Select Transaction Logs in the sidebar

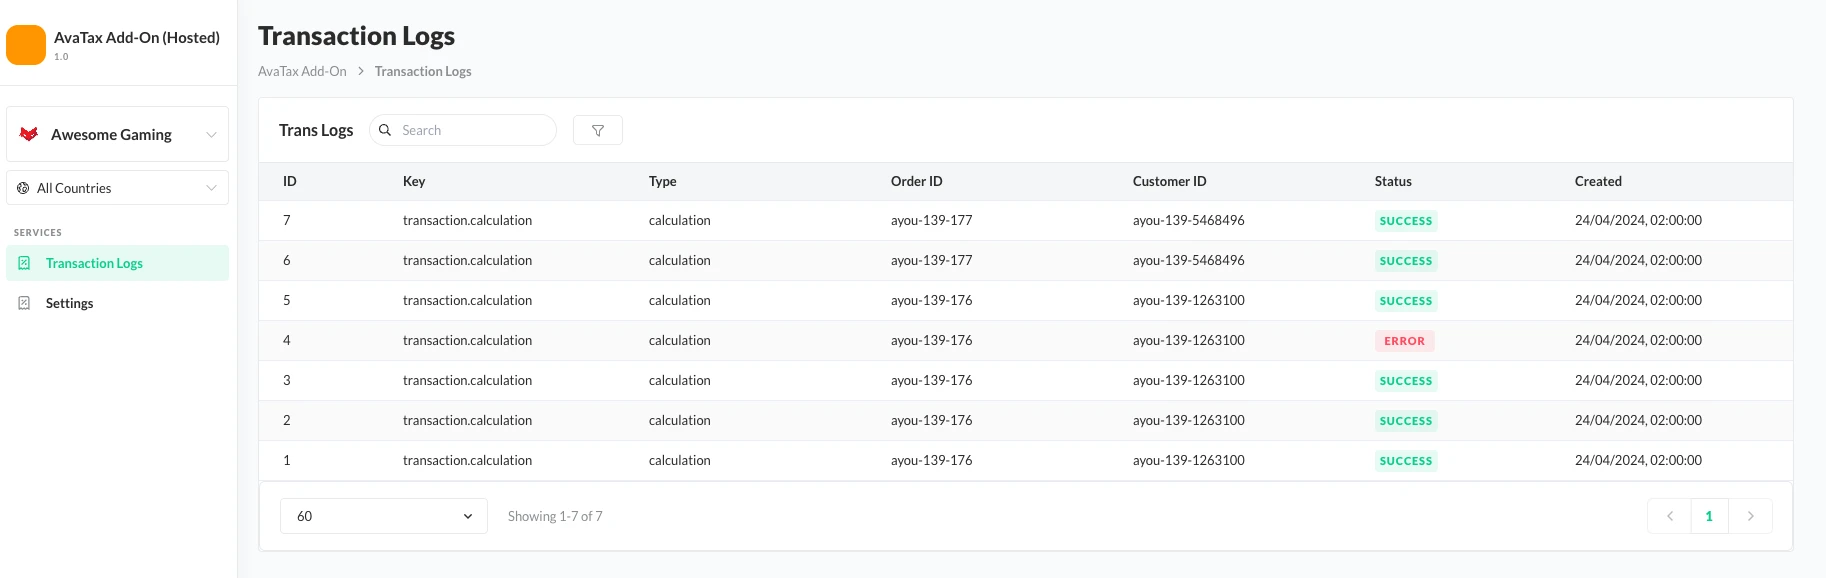click(x=94, y=263)
